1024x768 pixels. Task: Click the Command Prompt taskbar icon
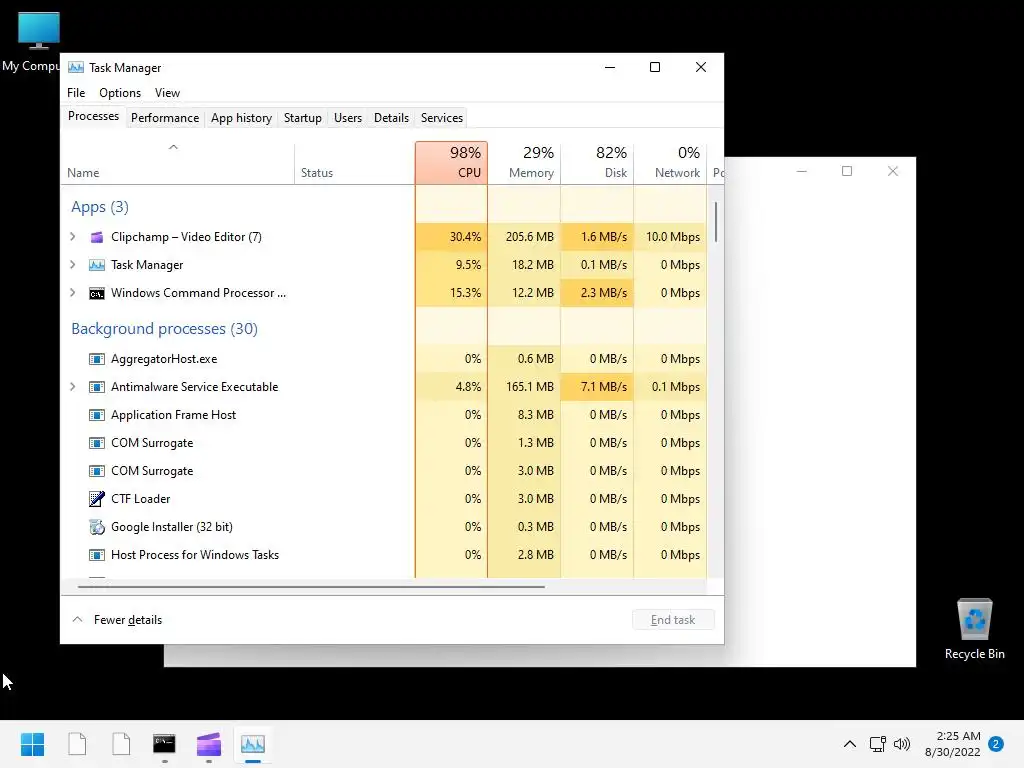pyautogui.click(x=164, y=744)
